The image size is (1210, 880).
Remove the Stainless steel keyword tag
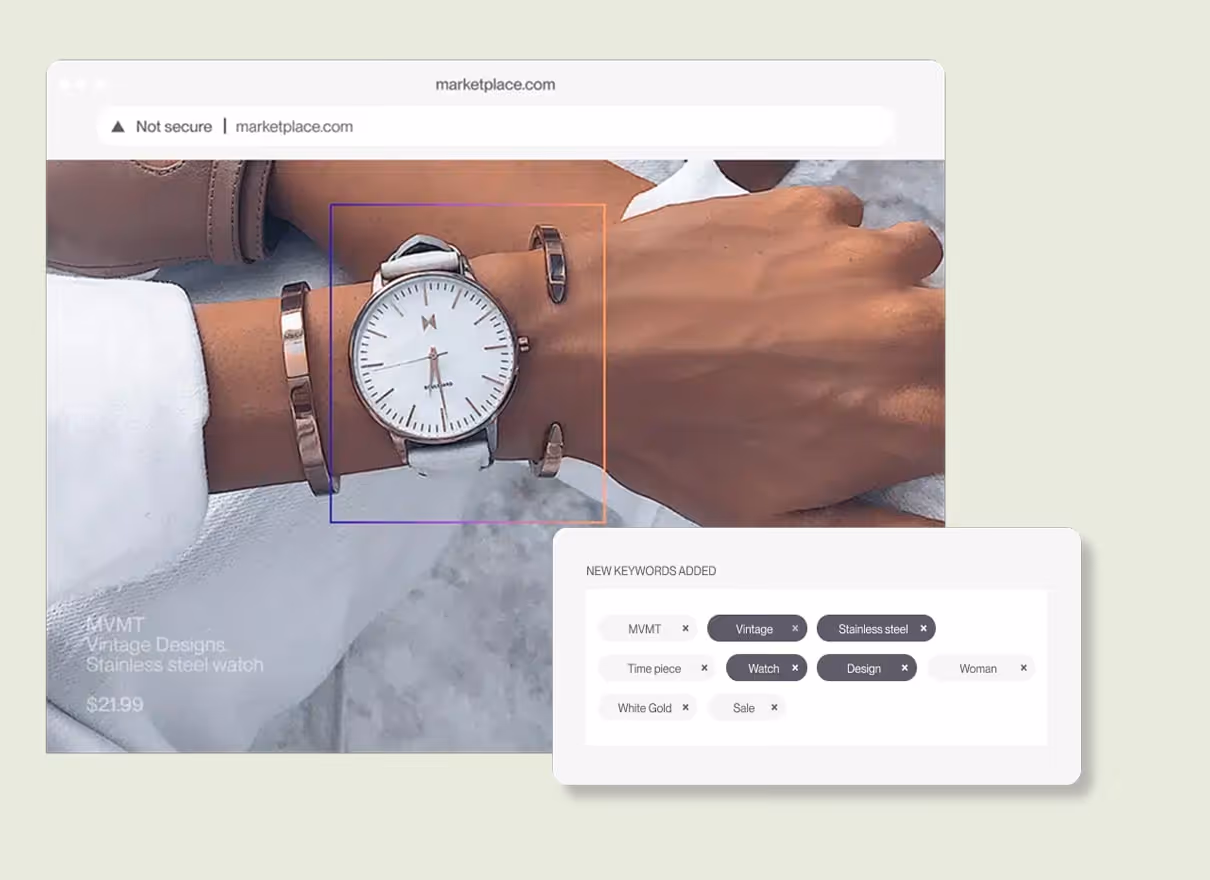pos(923,629)
